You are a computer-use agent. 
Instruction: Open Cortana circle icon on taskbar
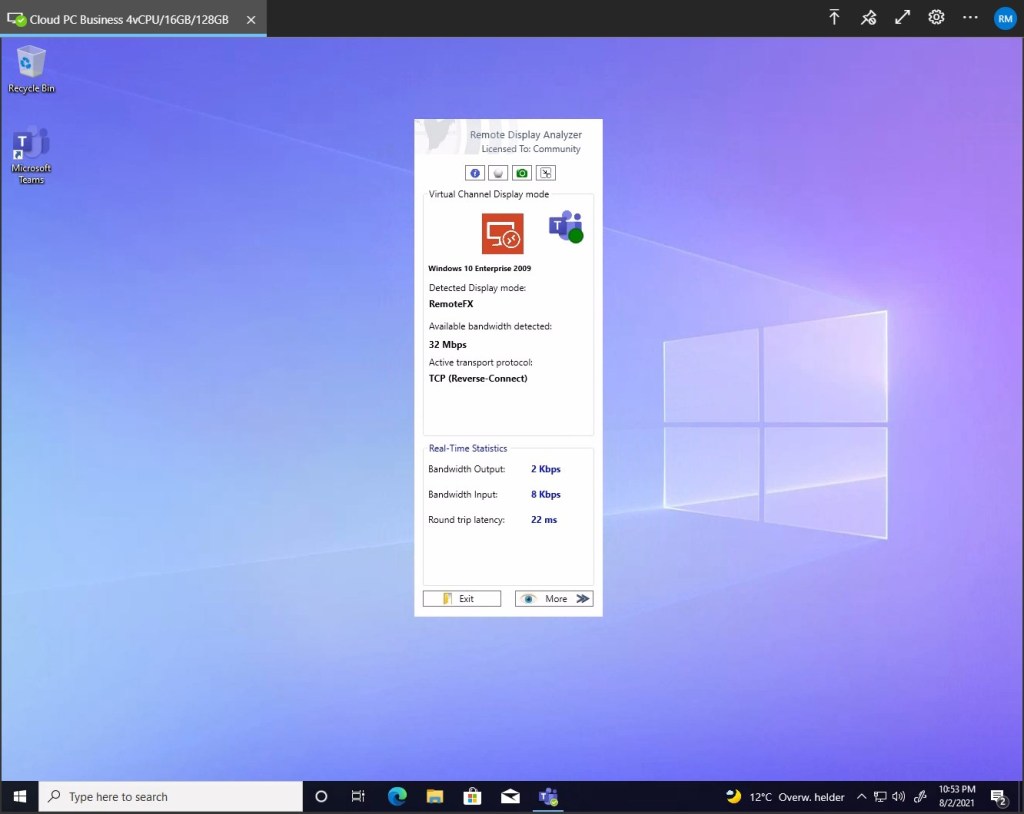click(321, 796)
